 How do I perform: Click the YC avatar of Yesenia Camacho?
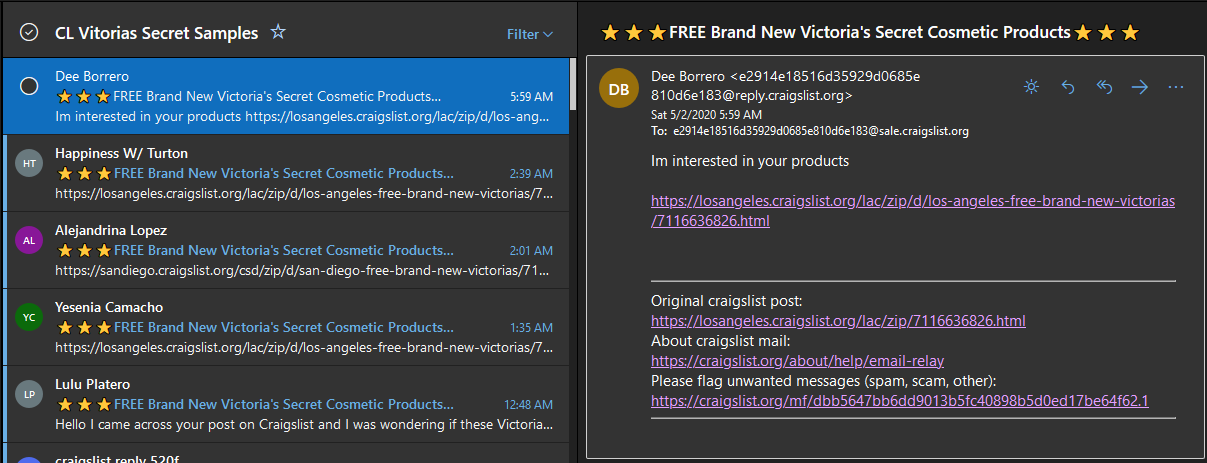[x=29, y=317]
